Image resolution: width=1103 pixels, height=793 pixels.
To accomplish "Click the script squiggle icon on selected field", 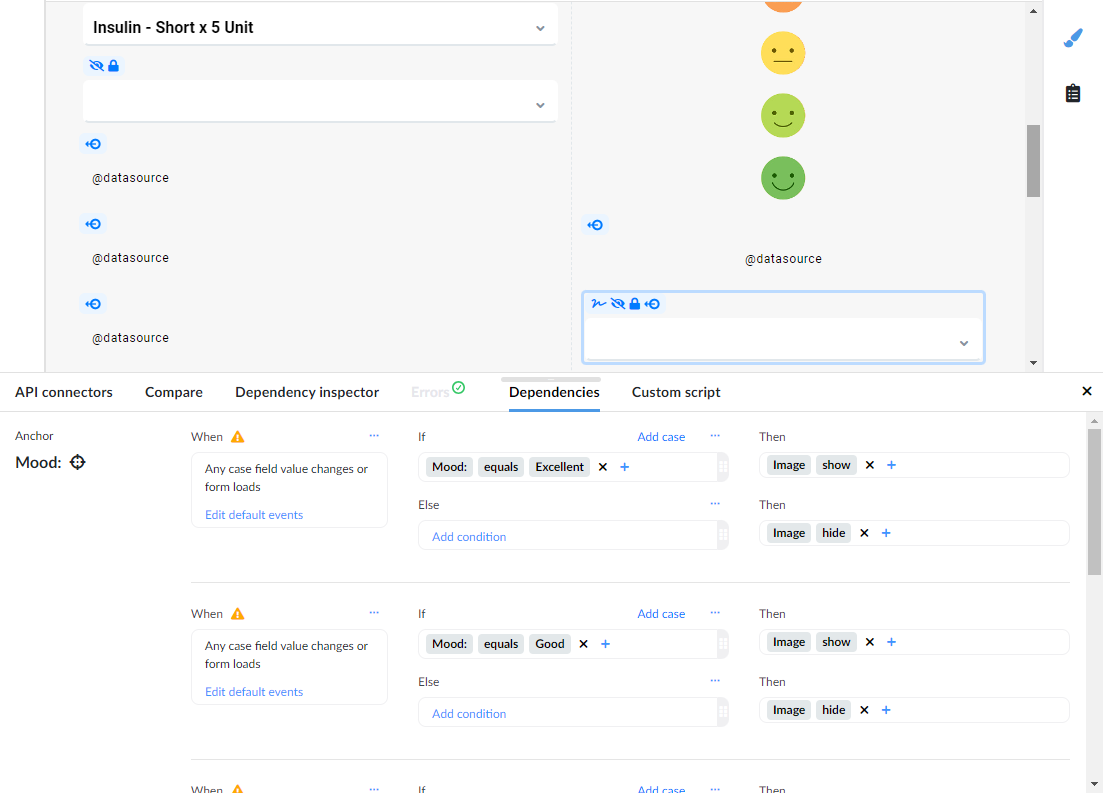I will (599, 304).
